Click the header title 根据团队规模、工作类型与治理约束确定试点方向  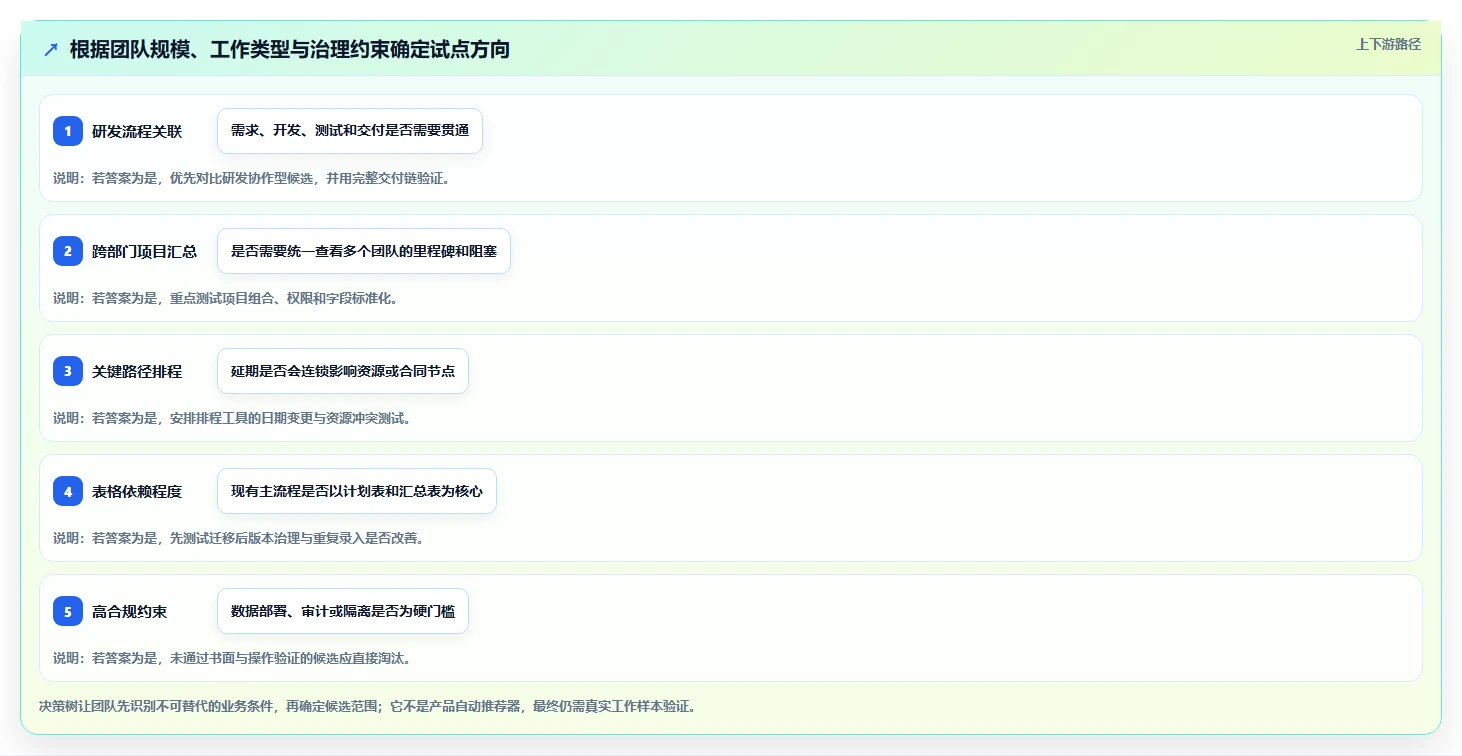290,50
